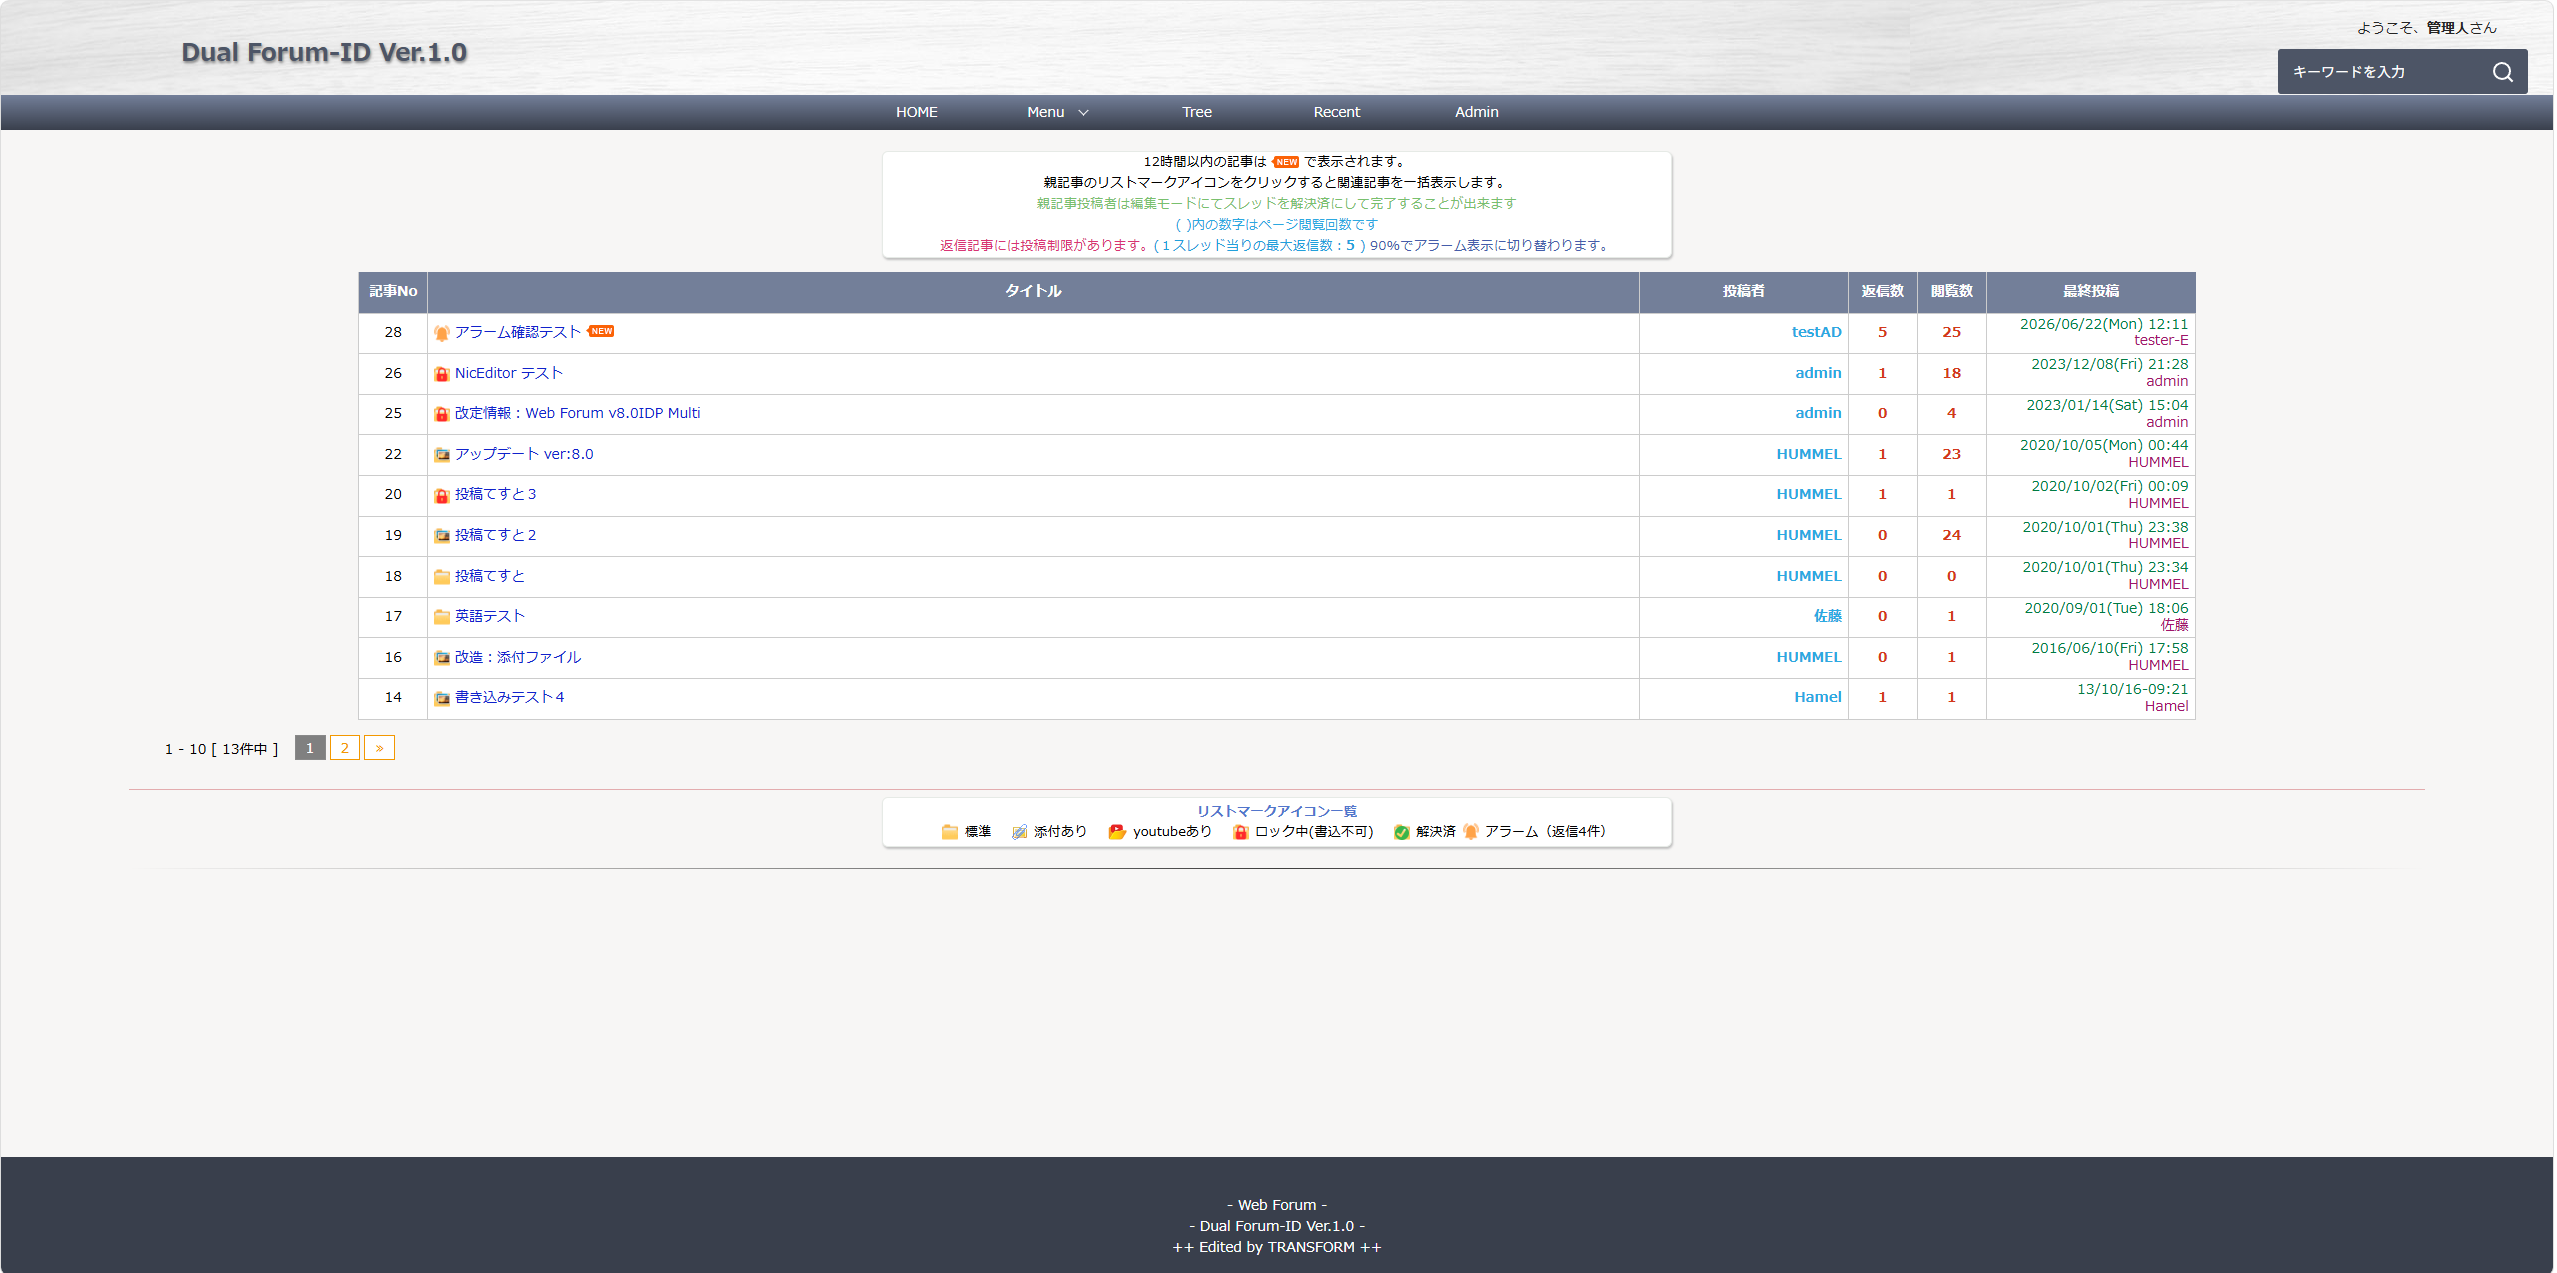
Task: Go to page 2 of thread list
Action: 344,748
